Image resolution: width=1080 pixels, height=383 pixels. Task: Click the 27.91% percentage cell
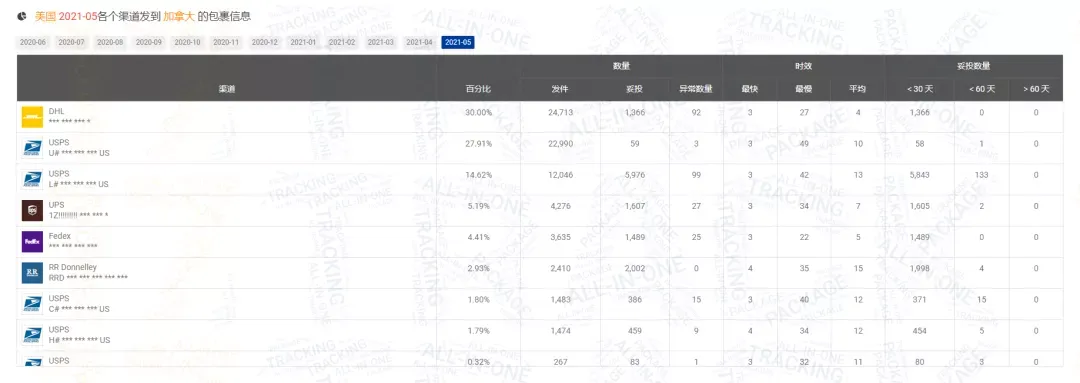tap(479, 143)
